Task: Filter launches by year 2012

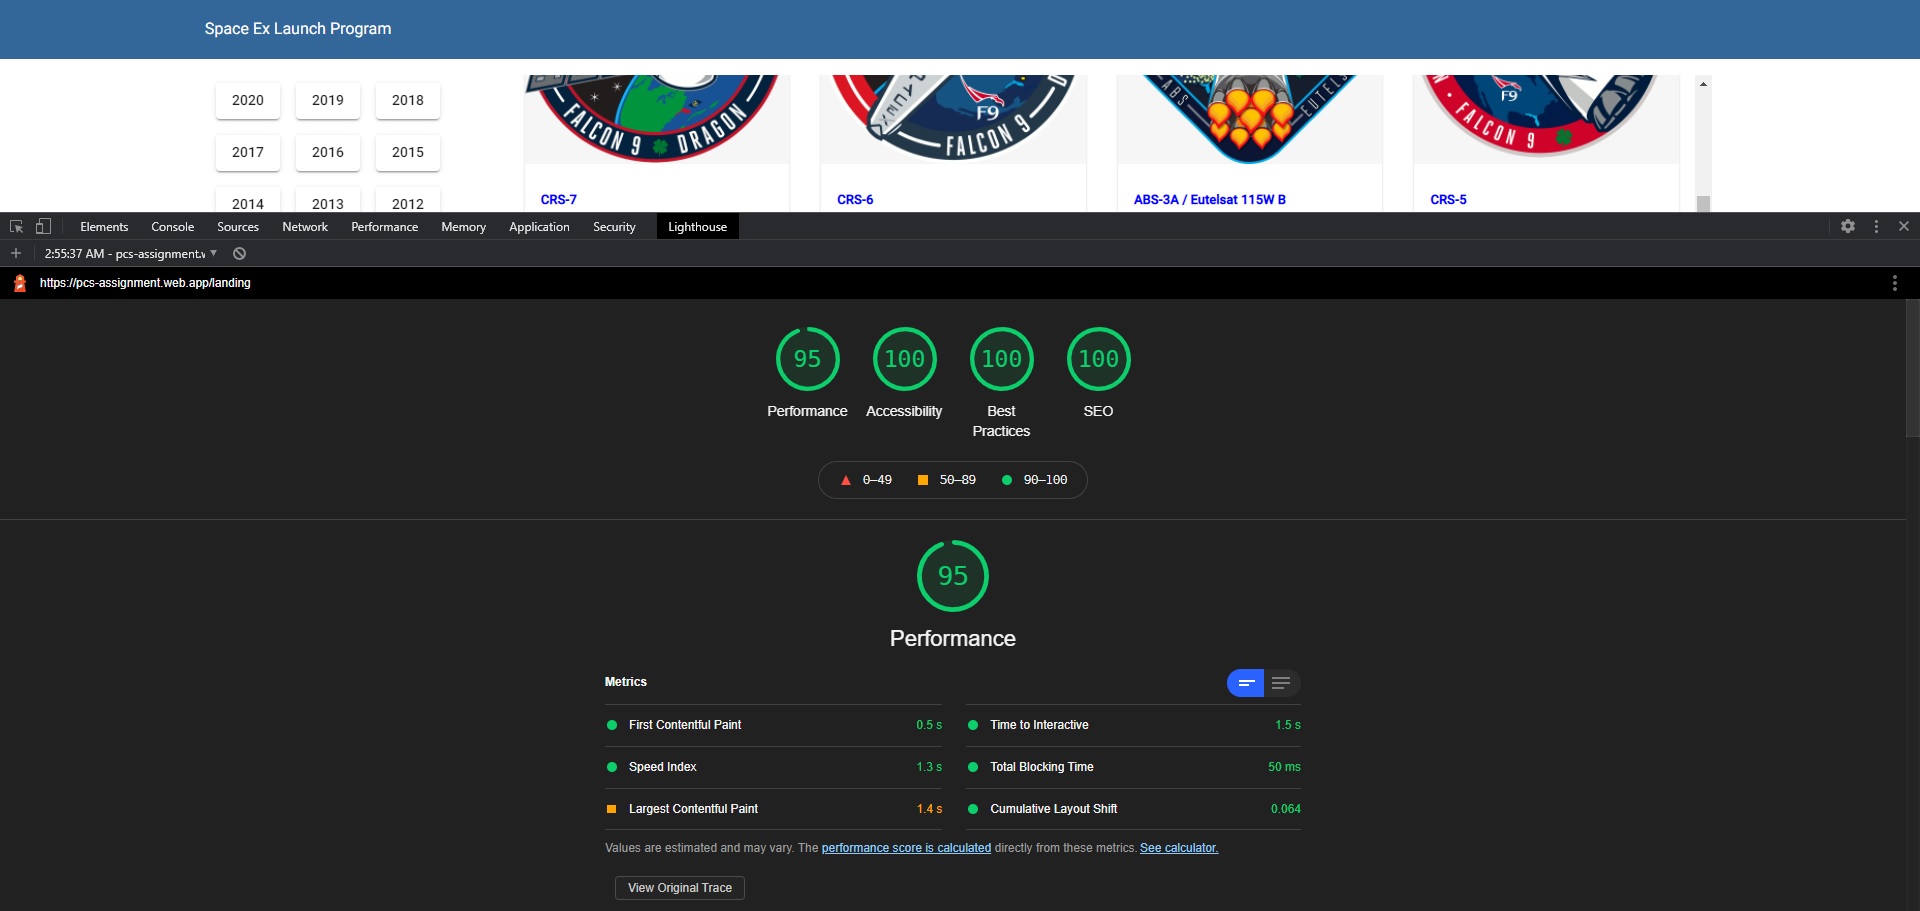Action: 408,200
